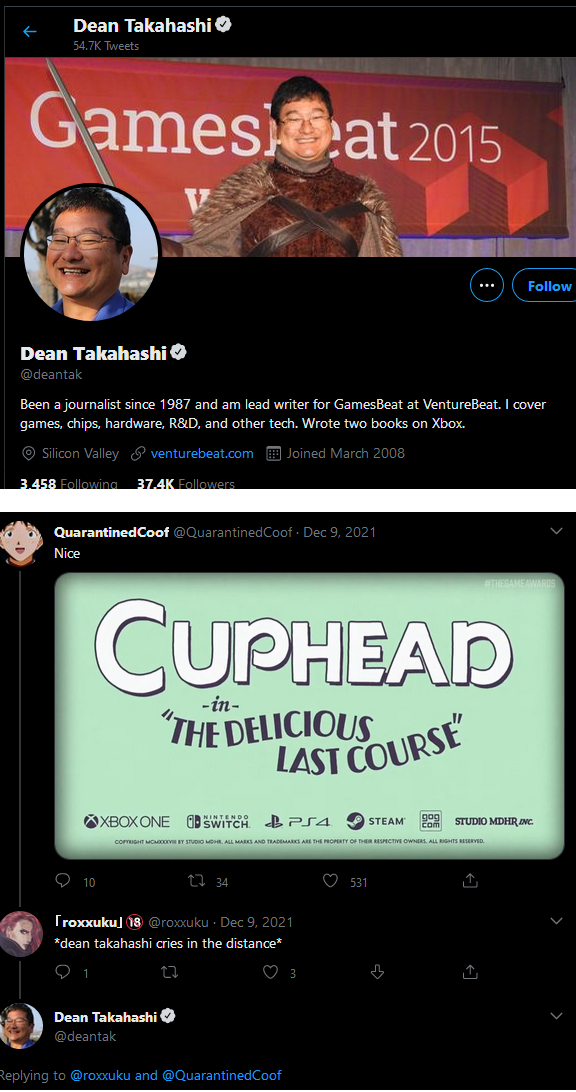Share roxxuku's tweet
The height and width of the screenshot is (1092, 576).
[x=470, y=972]
